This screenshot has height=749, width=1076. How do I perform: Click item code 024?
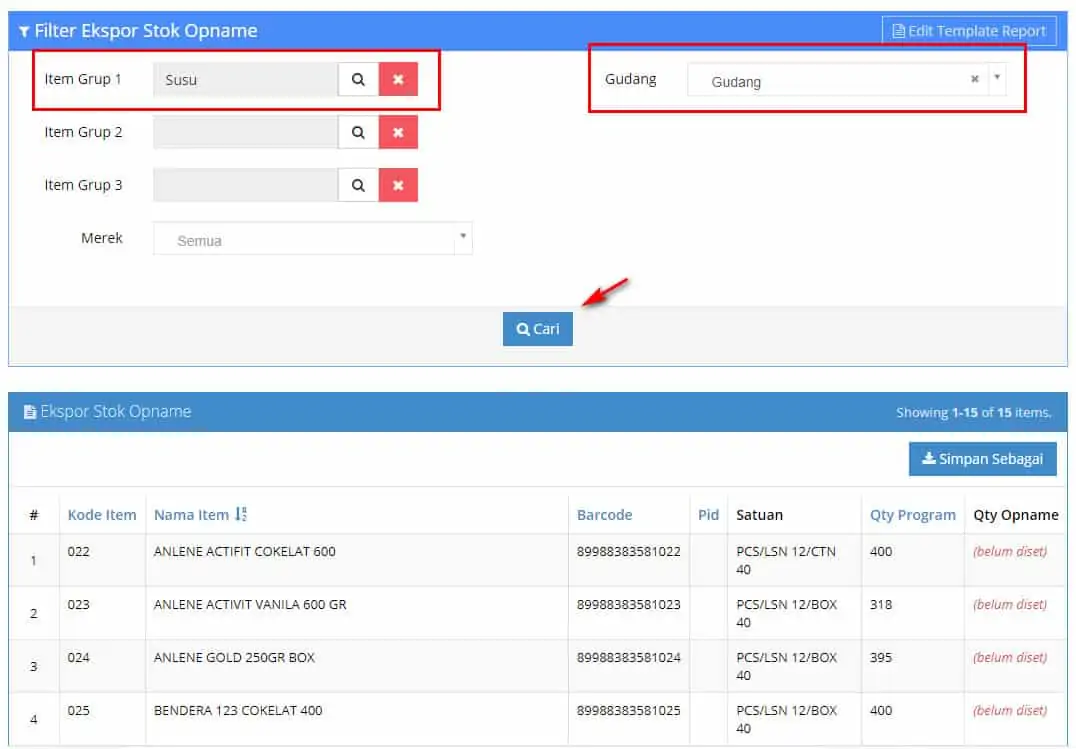(78, 657)
